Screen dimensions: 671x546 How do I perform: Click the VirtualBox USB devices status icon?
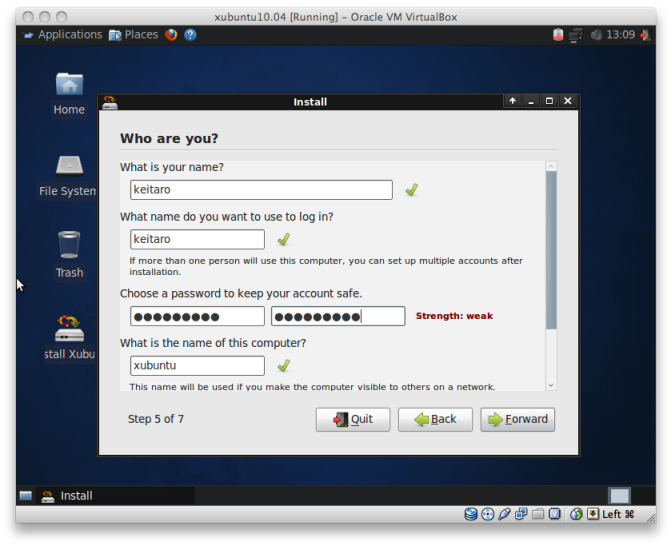click(504, 514)
